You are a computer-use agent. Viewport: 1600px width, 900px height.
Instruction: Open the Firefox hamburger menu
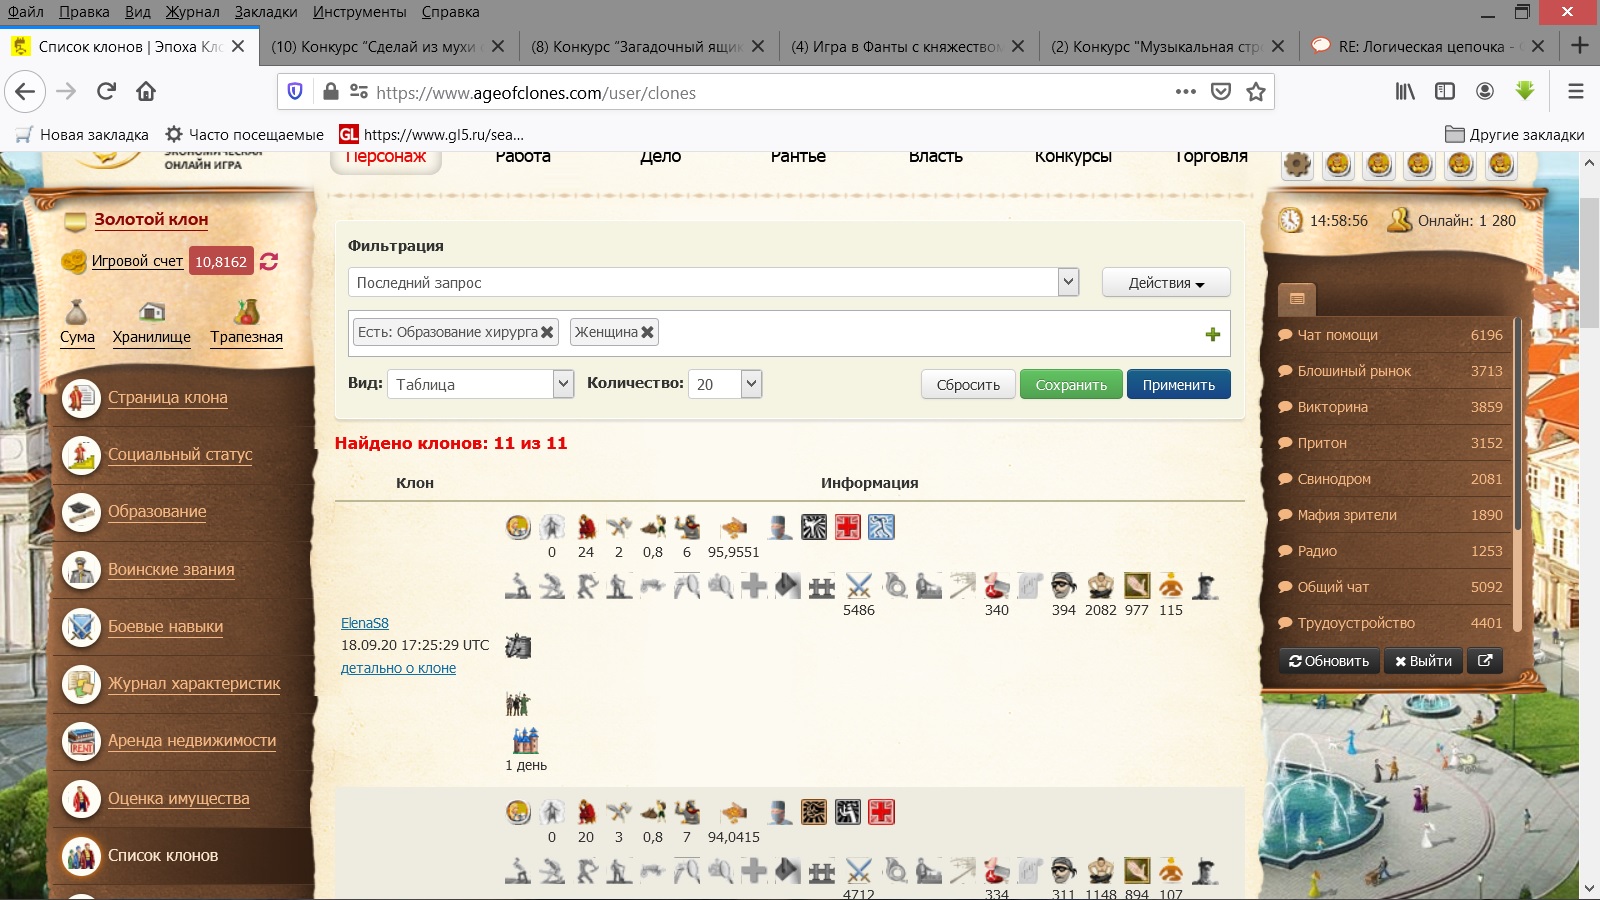tap(1576, 92)
